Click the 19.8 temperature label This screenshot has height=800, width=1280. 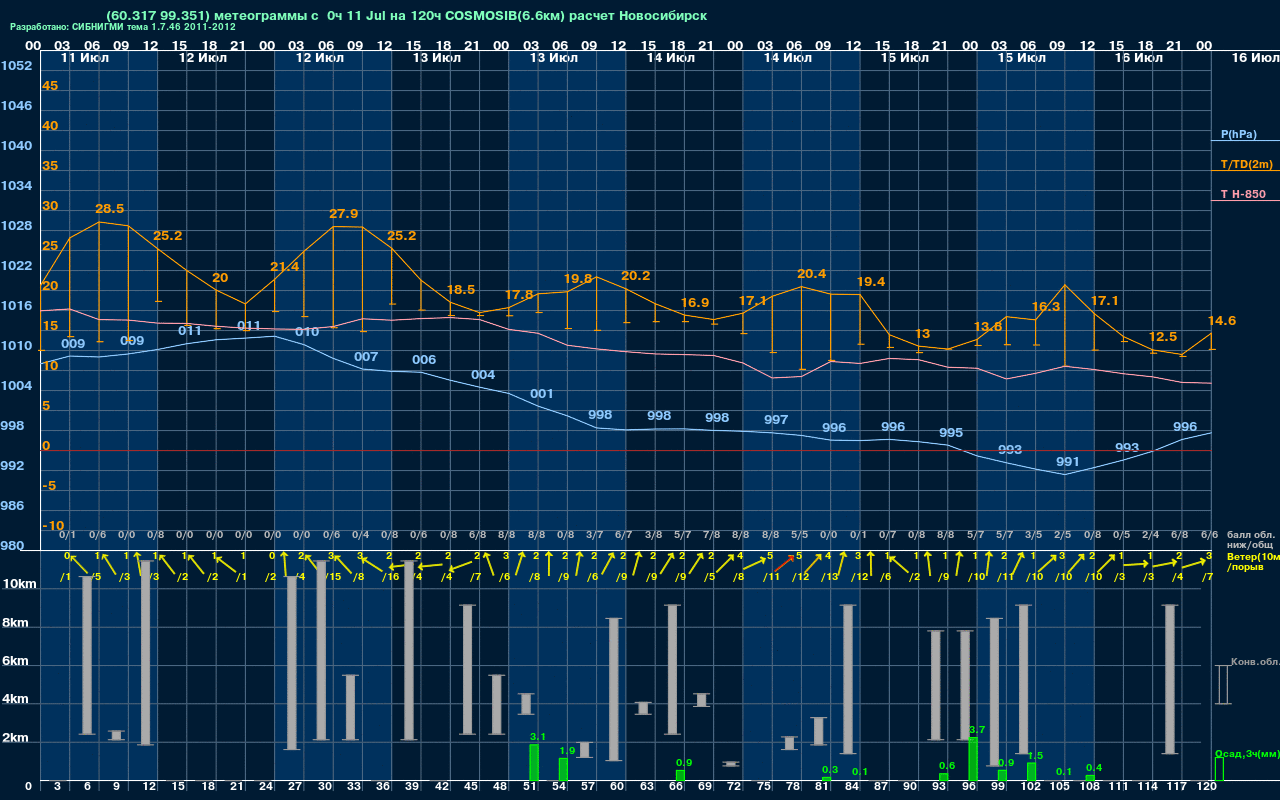coord(578,278)
